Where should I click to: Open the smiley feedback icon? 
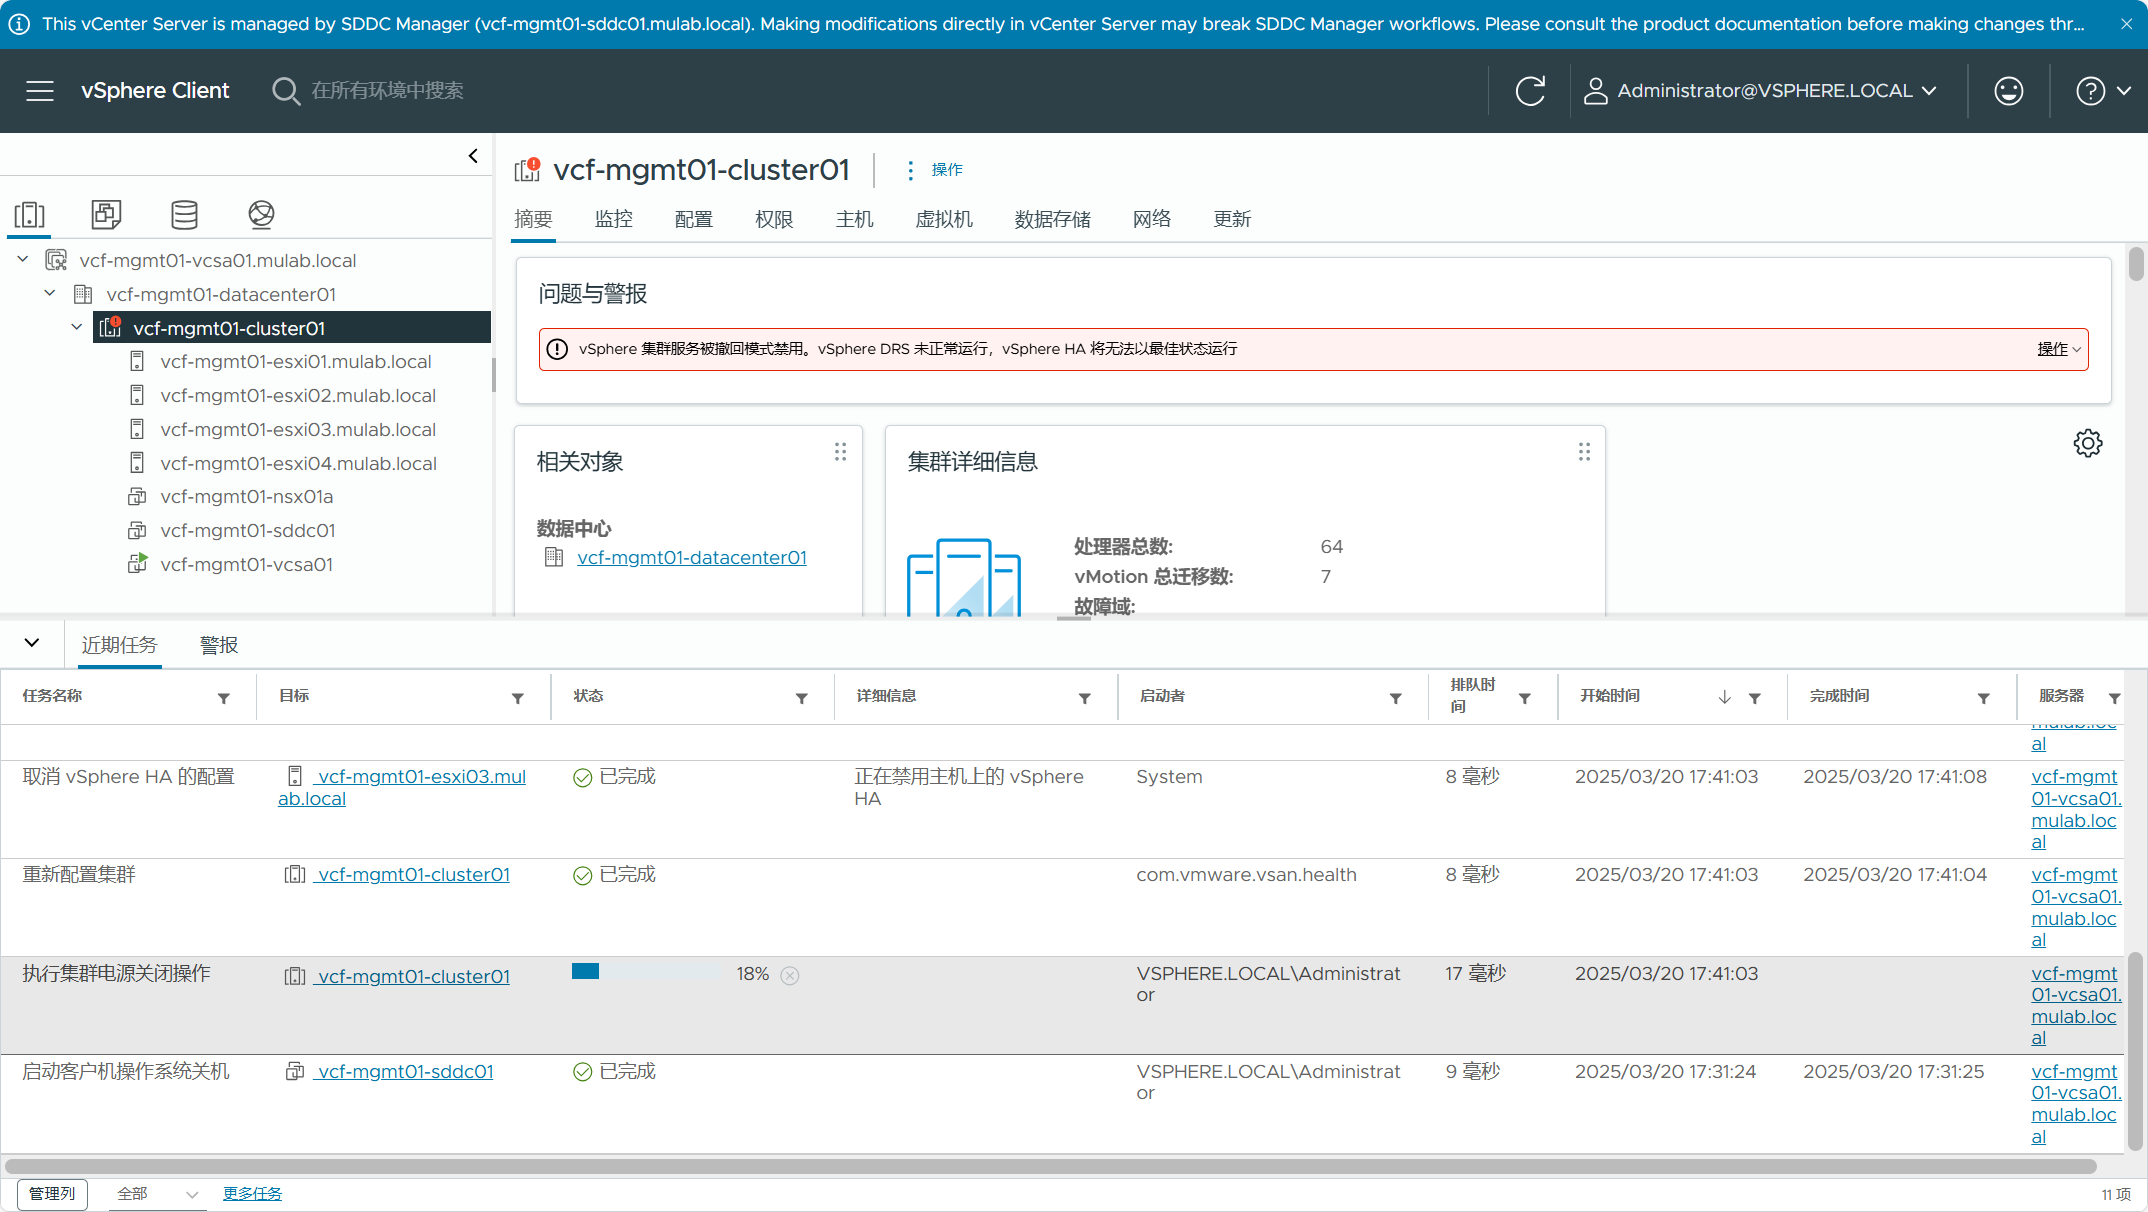pos(2008,91)
